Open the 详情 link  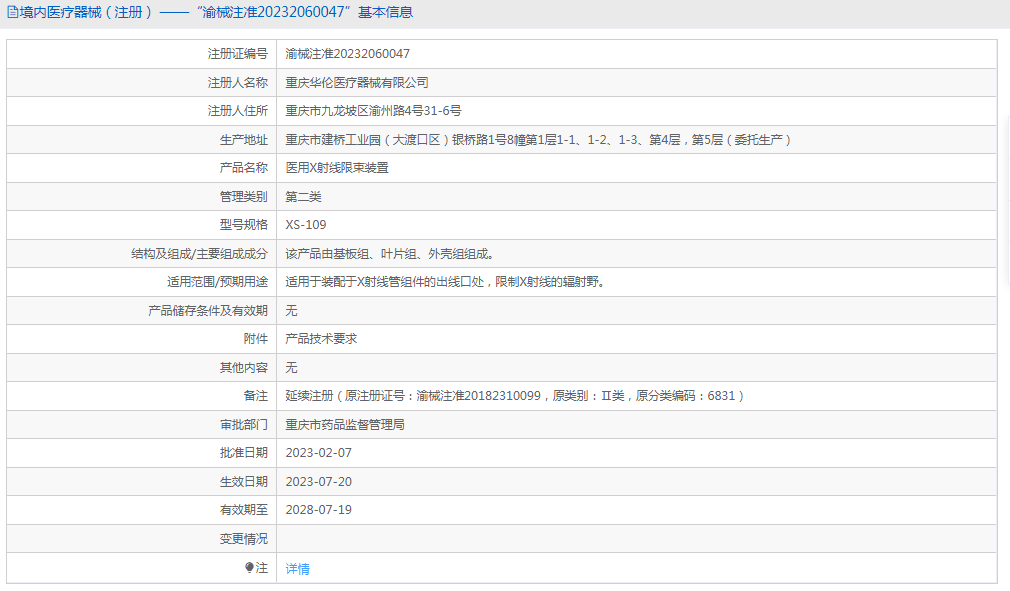pos(298,568)
